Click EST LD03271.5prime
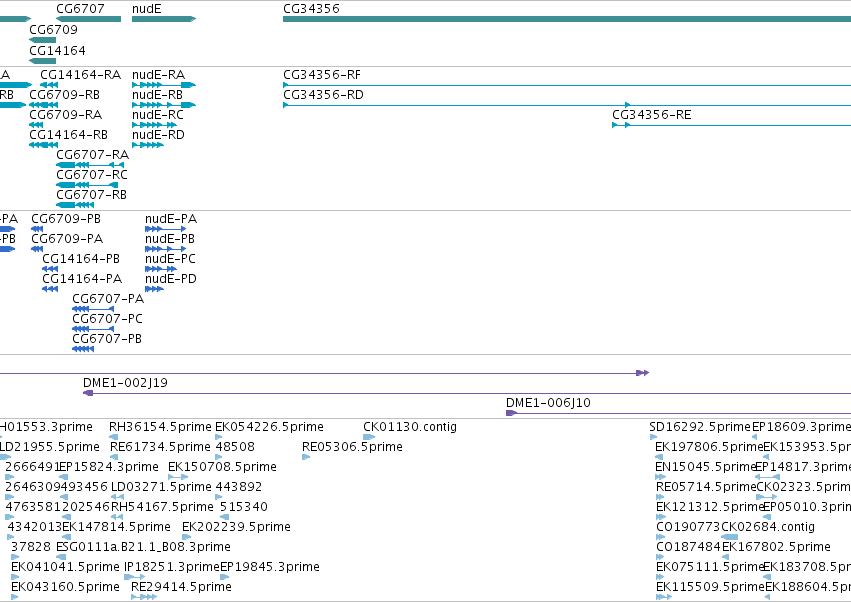The height and width of the screenshot is (602, 851). [x=117, y=497]
